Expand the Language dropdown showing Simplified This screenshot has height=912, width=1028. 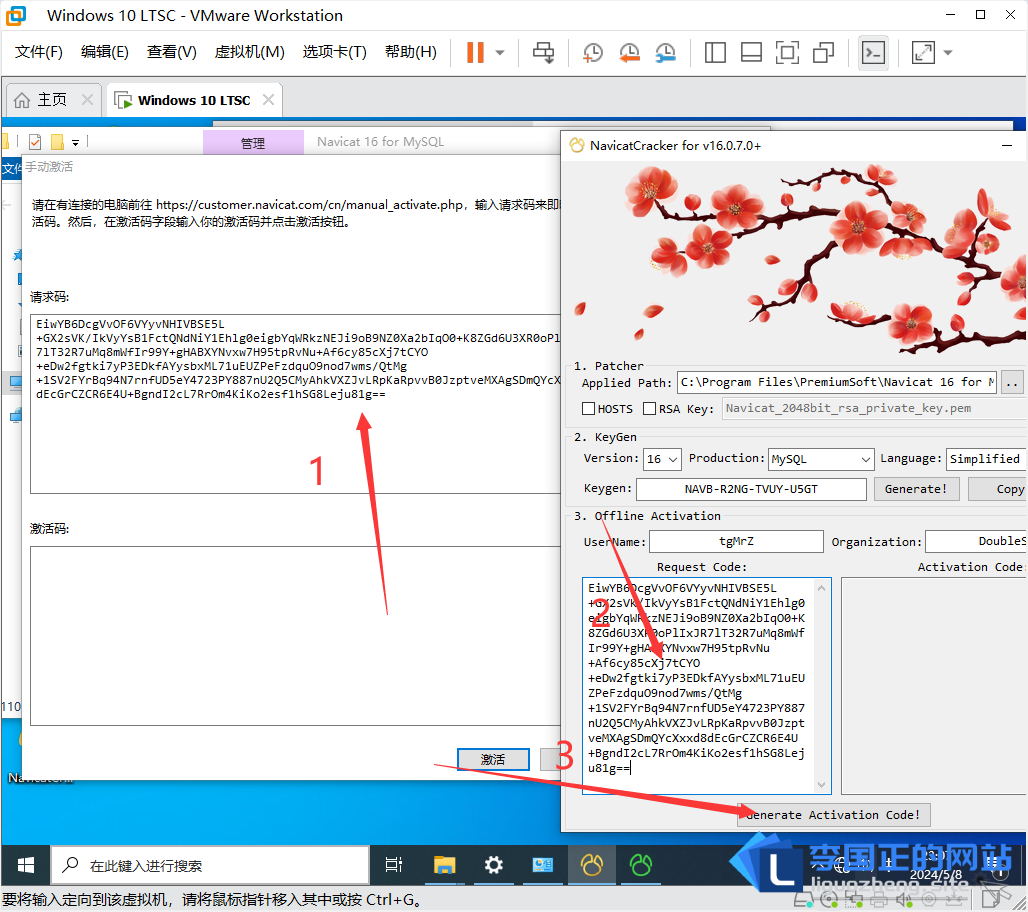[x=985, y=459]
